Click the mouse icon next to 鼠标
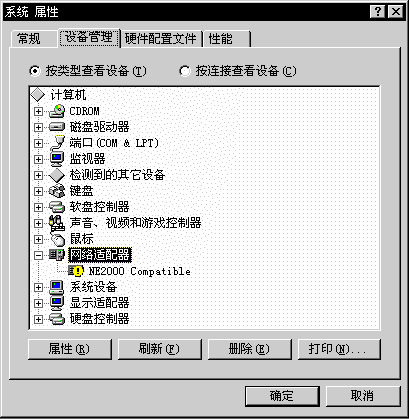409x419 pixels. [x=57, y=239]
